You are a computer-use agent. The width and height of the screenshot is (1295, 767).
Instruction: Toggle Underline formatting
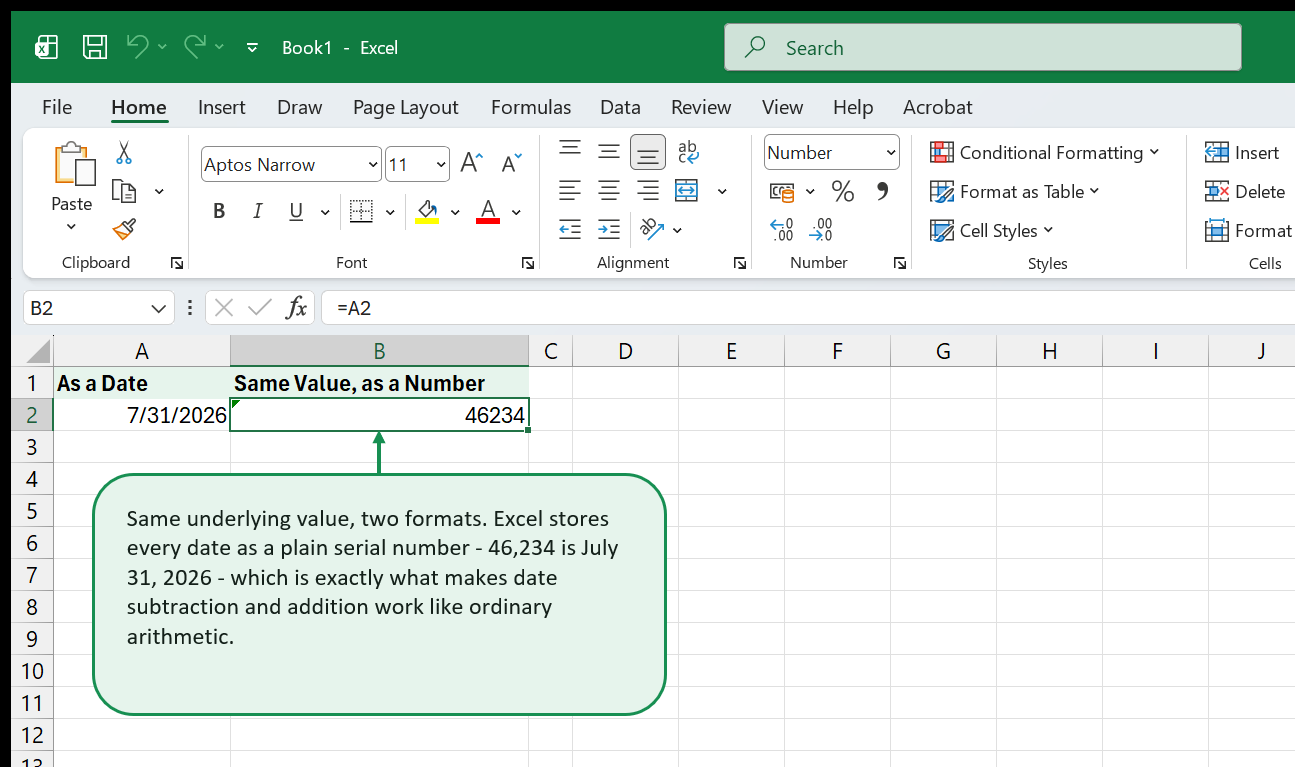pyautogui.click(x=296, y=211)
